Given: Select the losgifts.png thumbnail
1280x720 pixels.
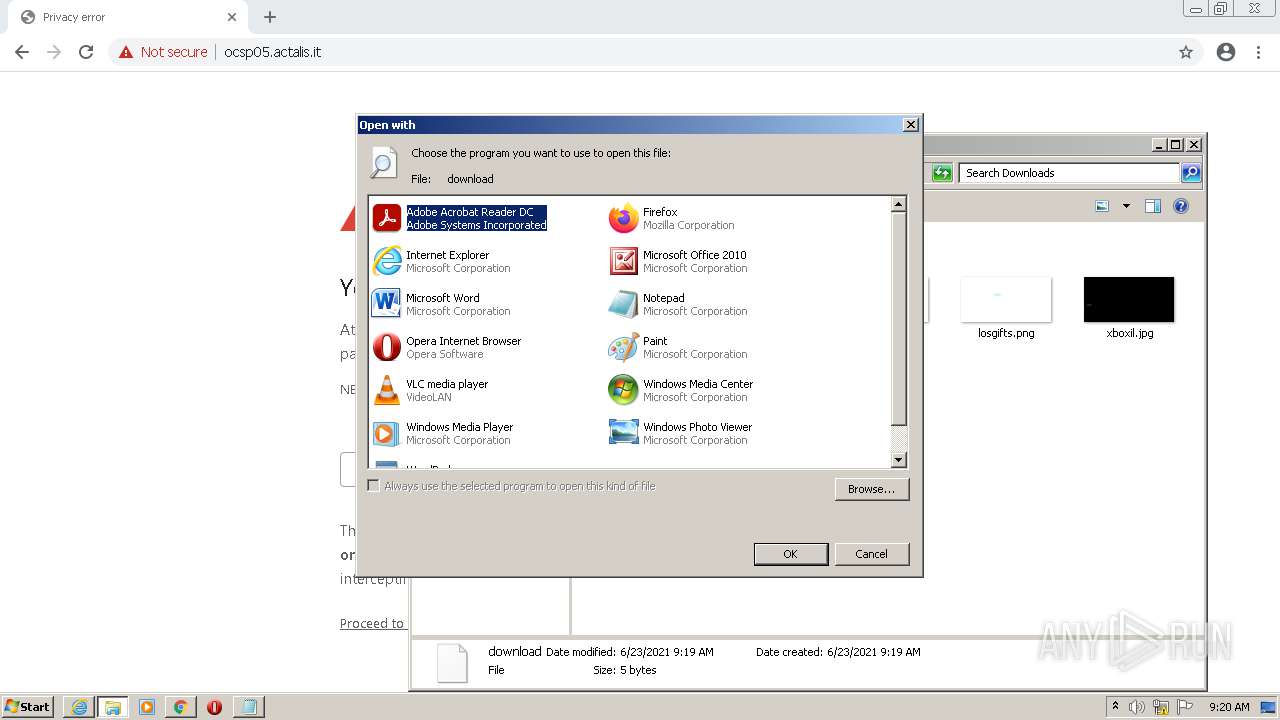Looking at the screenshot, I should [1006, 300].
